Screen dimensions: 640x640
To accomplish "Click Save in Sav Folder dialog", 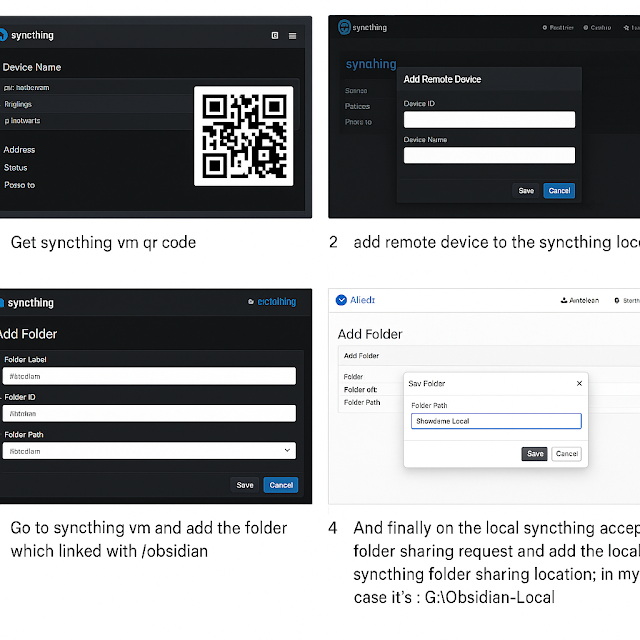I will 535,454.
